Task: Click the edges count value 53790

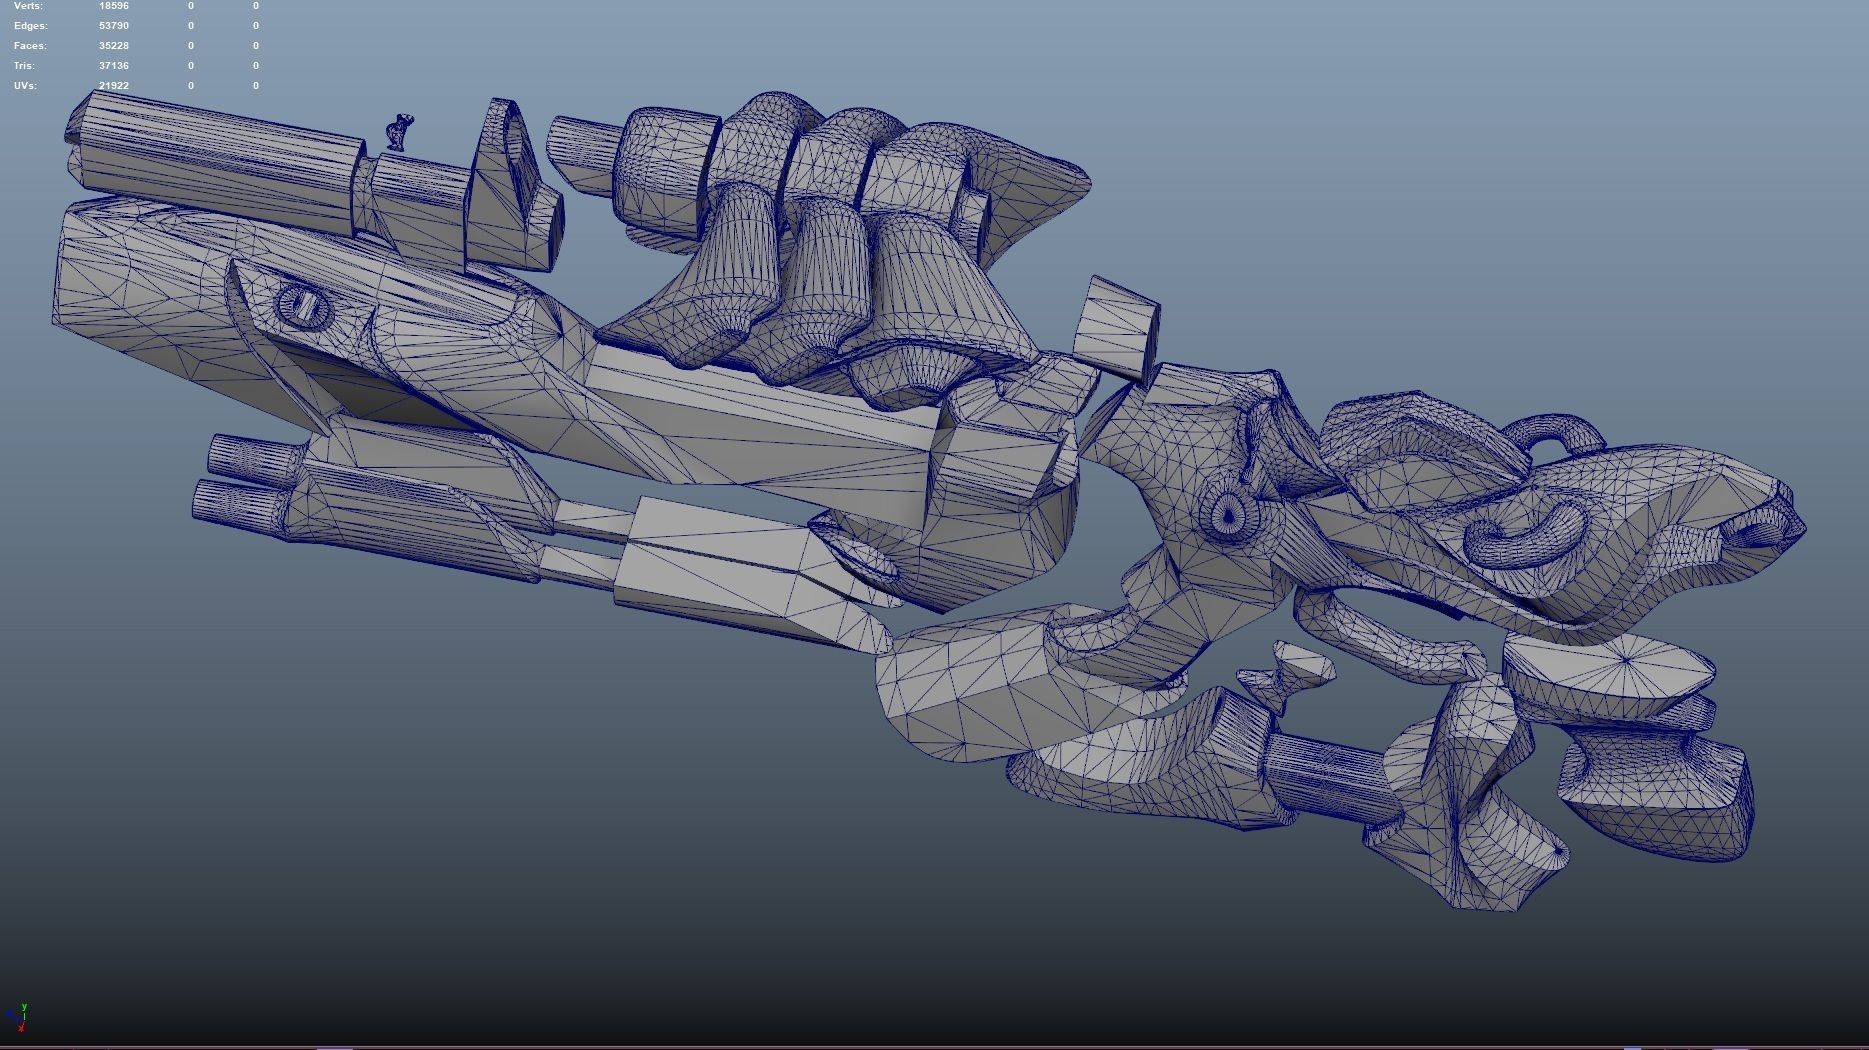Action: [x=114, y=26]
